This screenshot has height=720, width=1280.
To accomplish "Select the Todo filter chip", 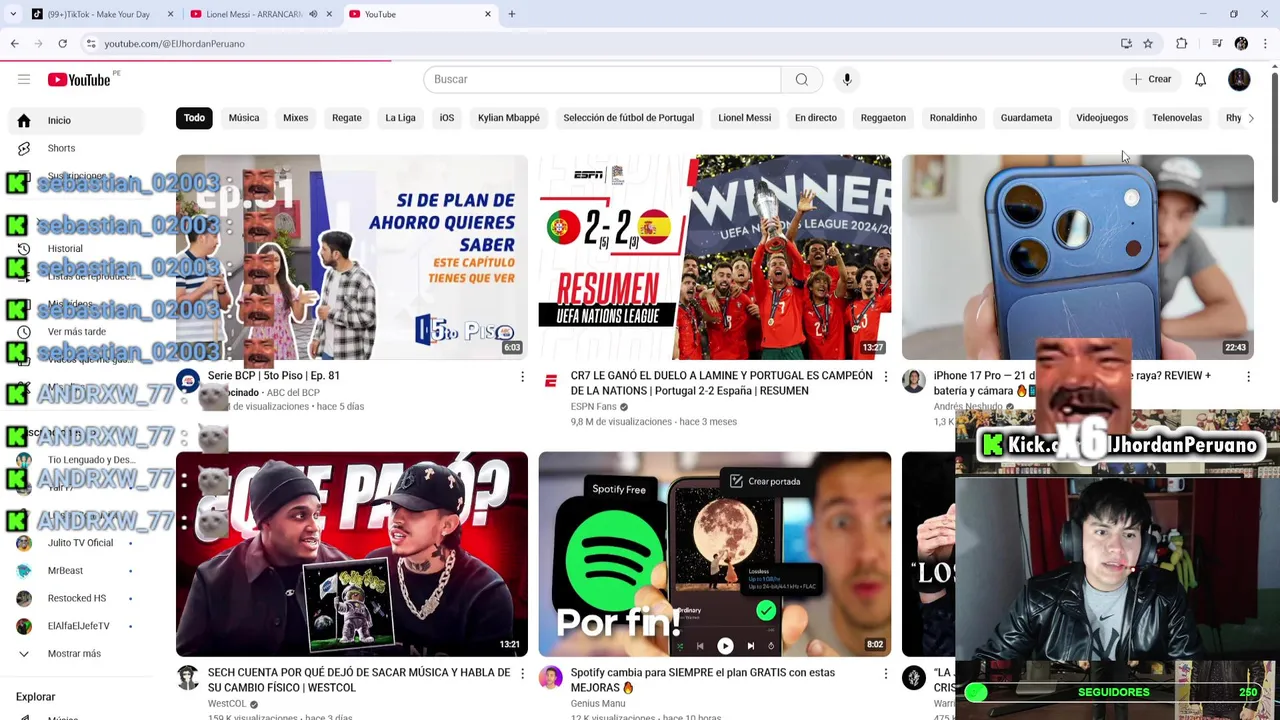I will click(x=194, y=118).
